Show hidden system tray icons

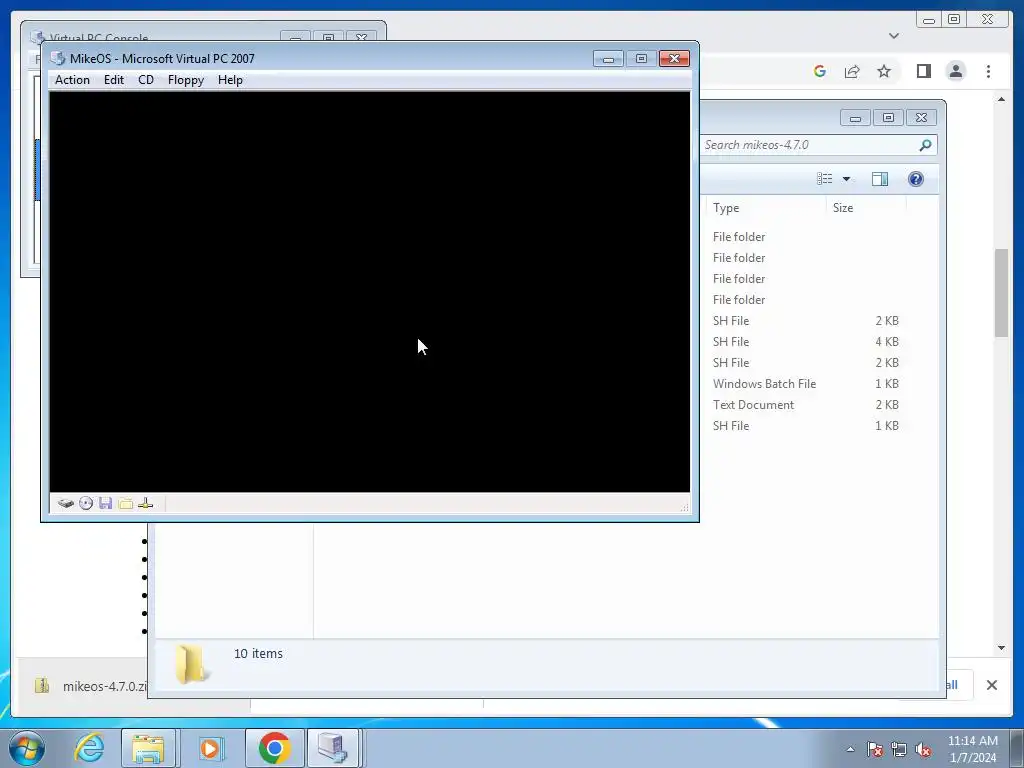pyautogui.click(x=850, y=749)
